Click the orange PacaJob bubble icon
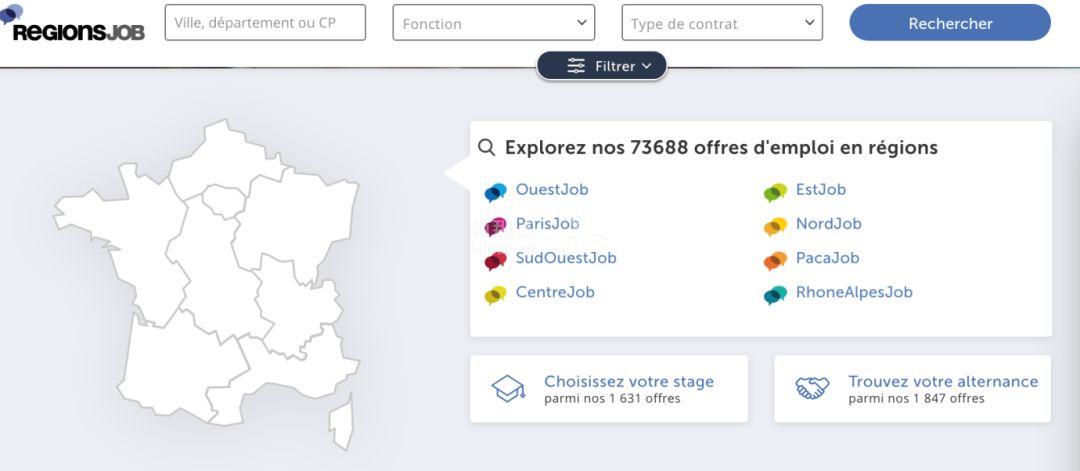The width and height of the screenshot is (1080, 471). (776, 261)
